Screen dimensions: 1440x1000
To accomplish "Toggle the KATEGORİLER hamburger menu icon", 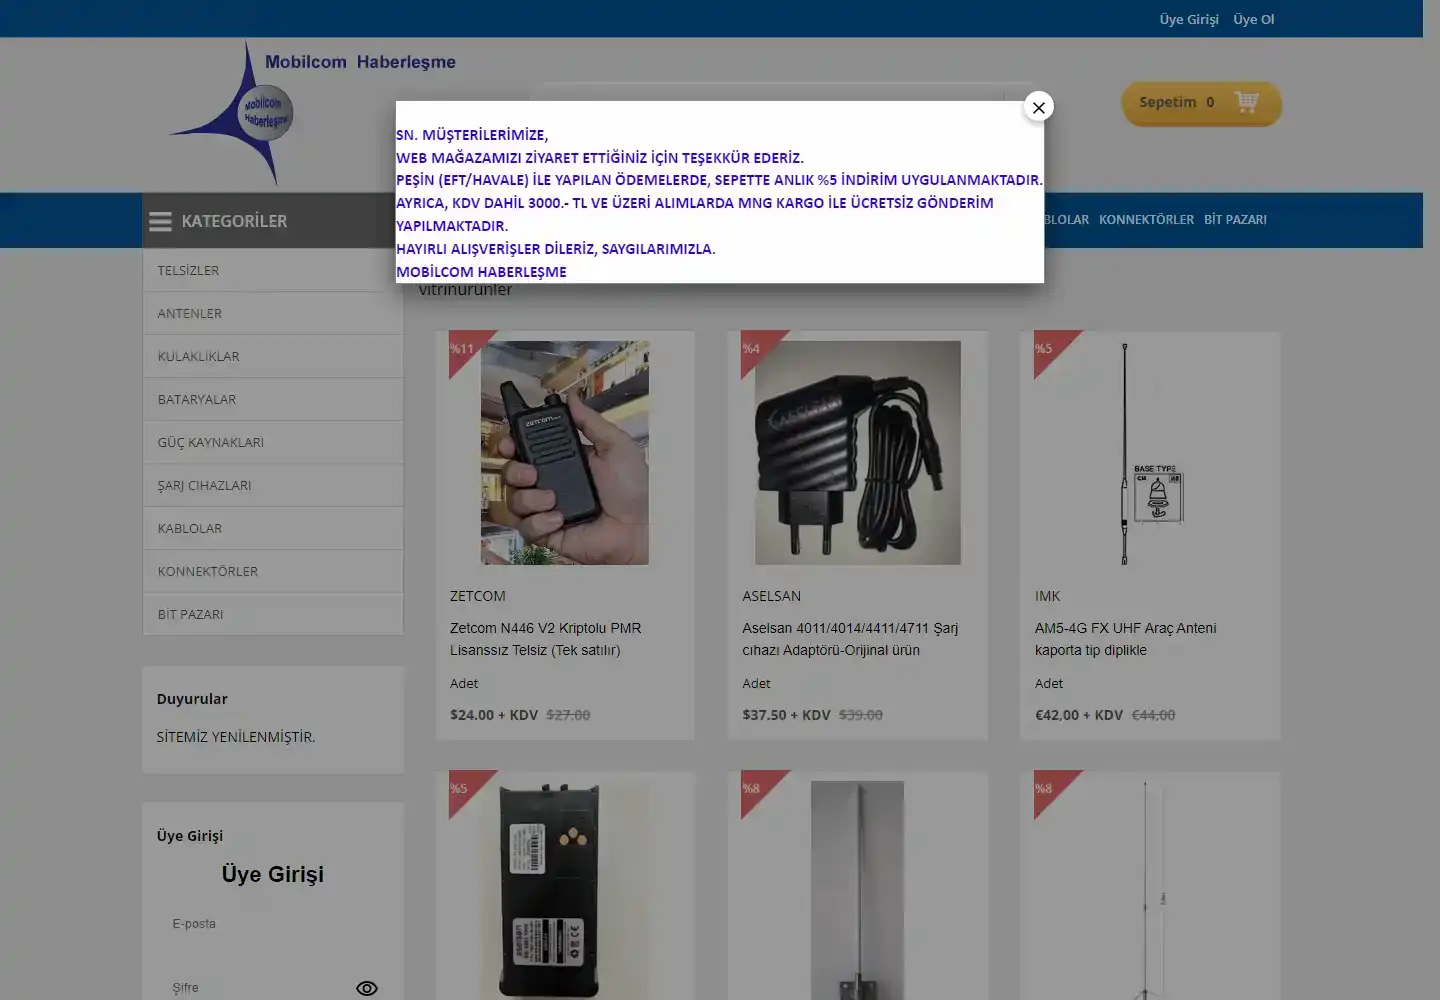I will [160, 221].
